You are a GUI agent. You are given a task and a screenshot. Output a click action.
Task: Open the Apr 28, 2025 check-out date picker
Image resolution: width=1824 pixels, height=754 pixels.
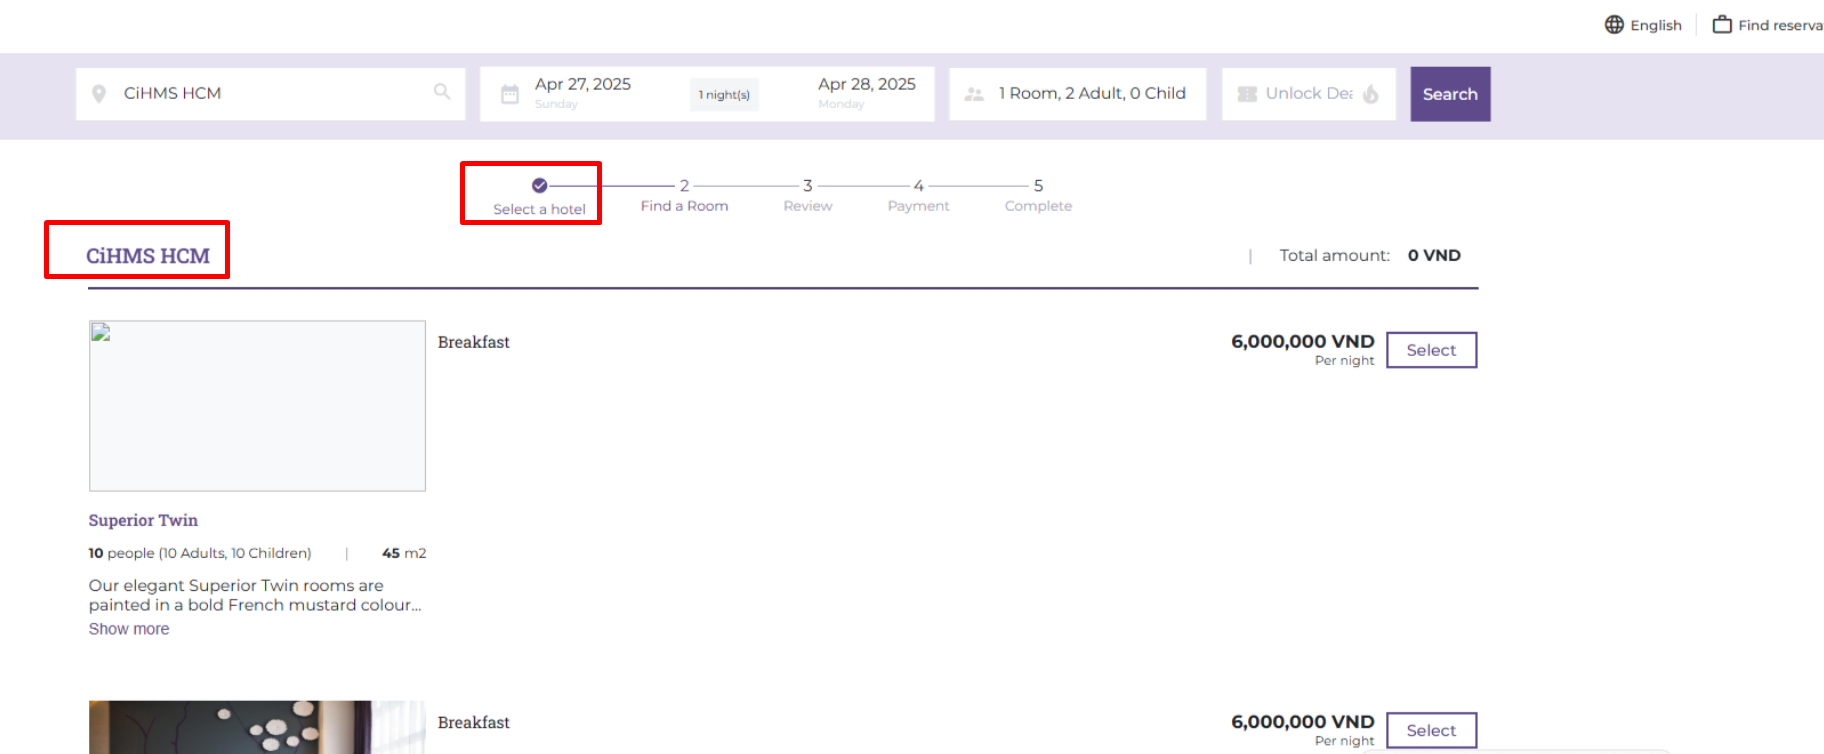click(x=866, y=85)
